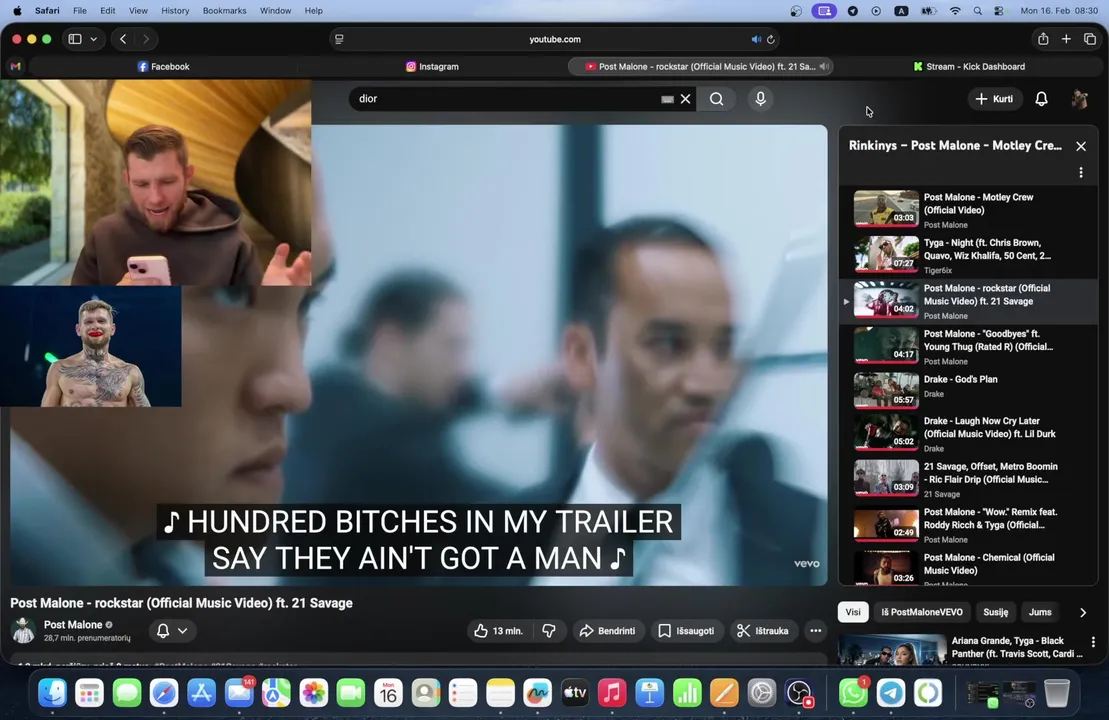Start voice search with microphone icon
Viewport: 1109px width, 720px height.
click(x=760, y=99)
